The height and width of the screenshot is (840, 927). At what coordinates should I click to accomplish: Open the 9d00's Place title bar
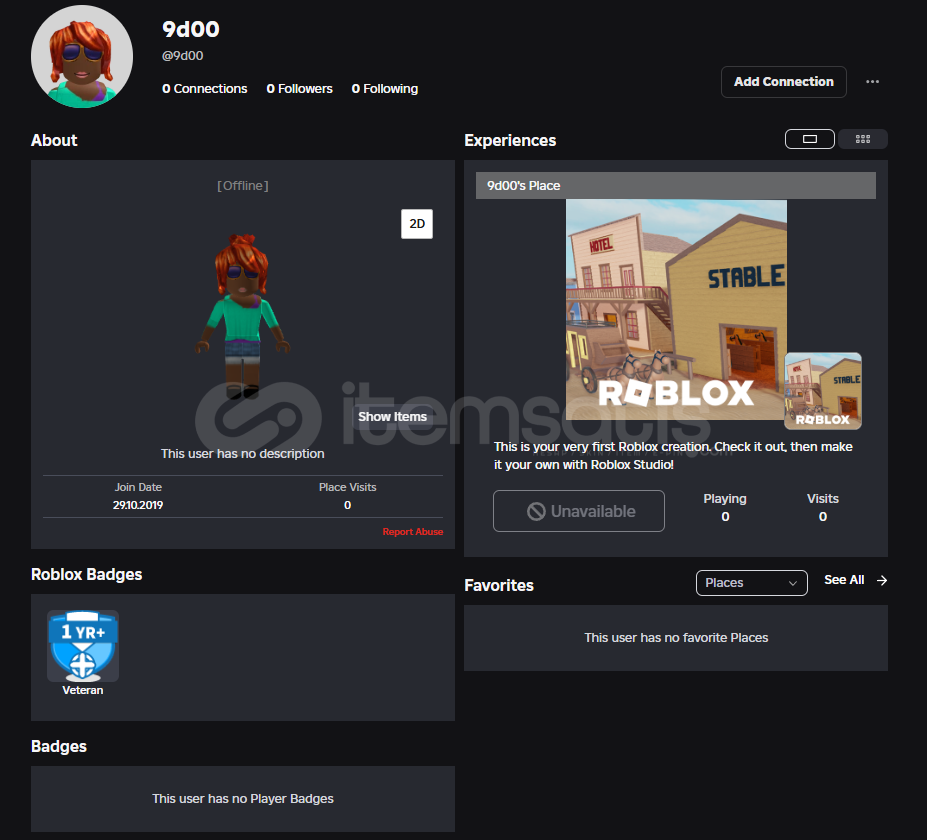676,186
